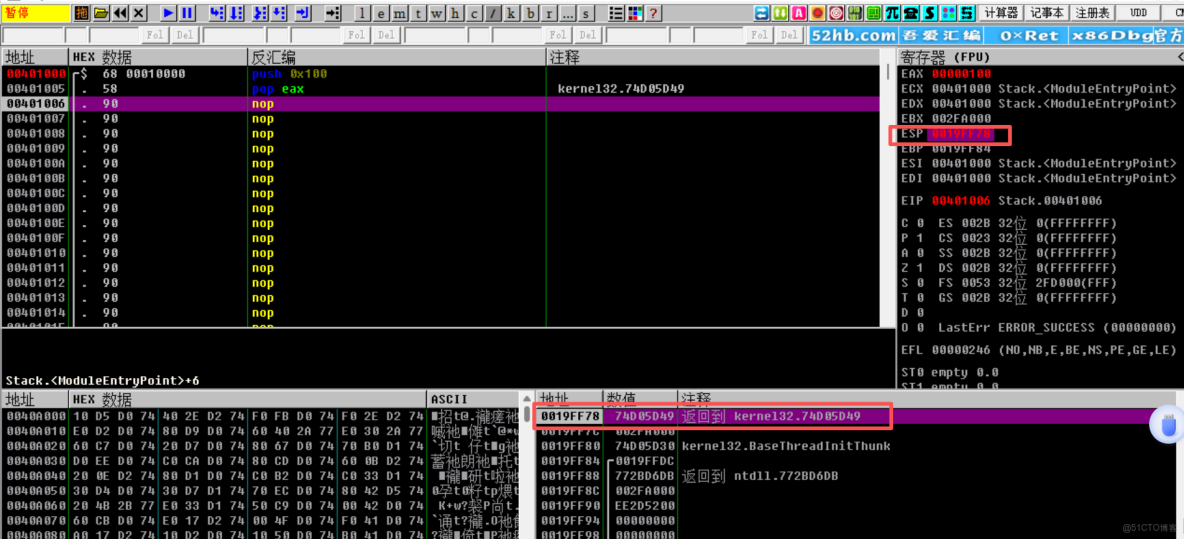Show Breakpoints with the b button

pyautogui.click(x=530, y=14)
